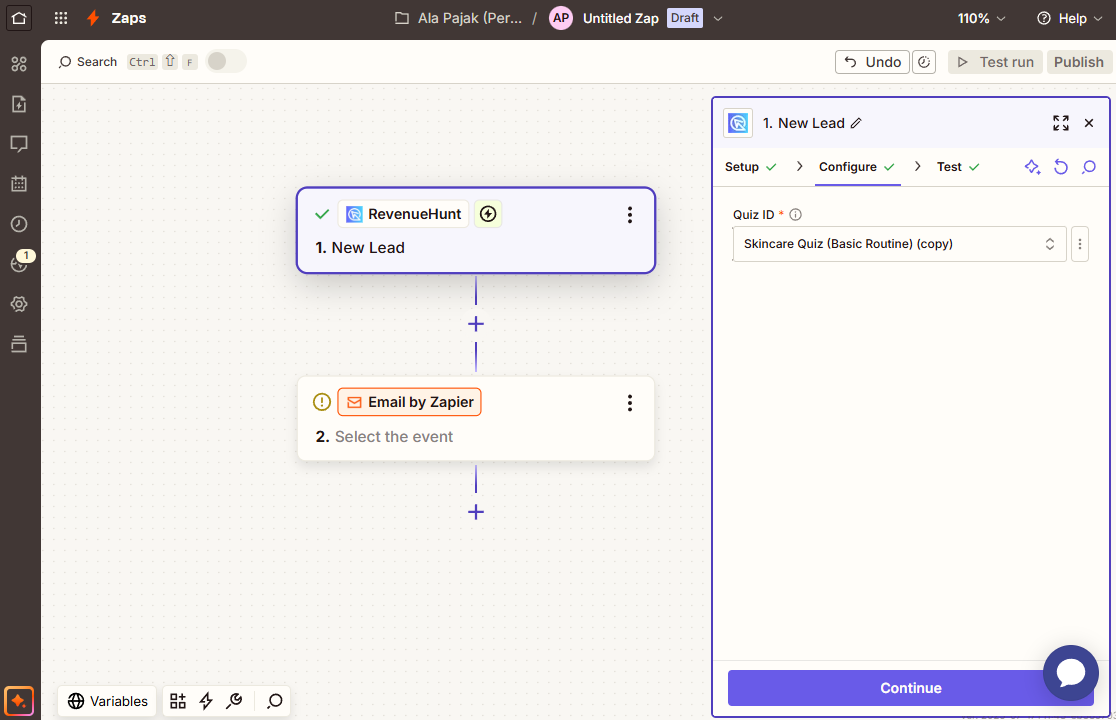Switch to the Setup tab
The width and height of the screenshot is (1116, 720).
[x=751, y=166]
